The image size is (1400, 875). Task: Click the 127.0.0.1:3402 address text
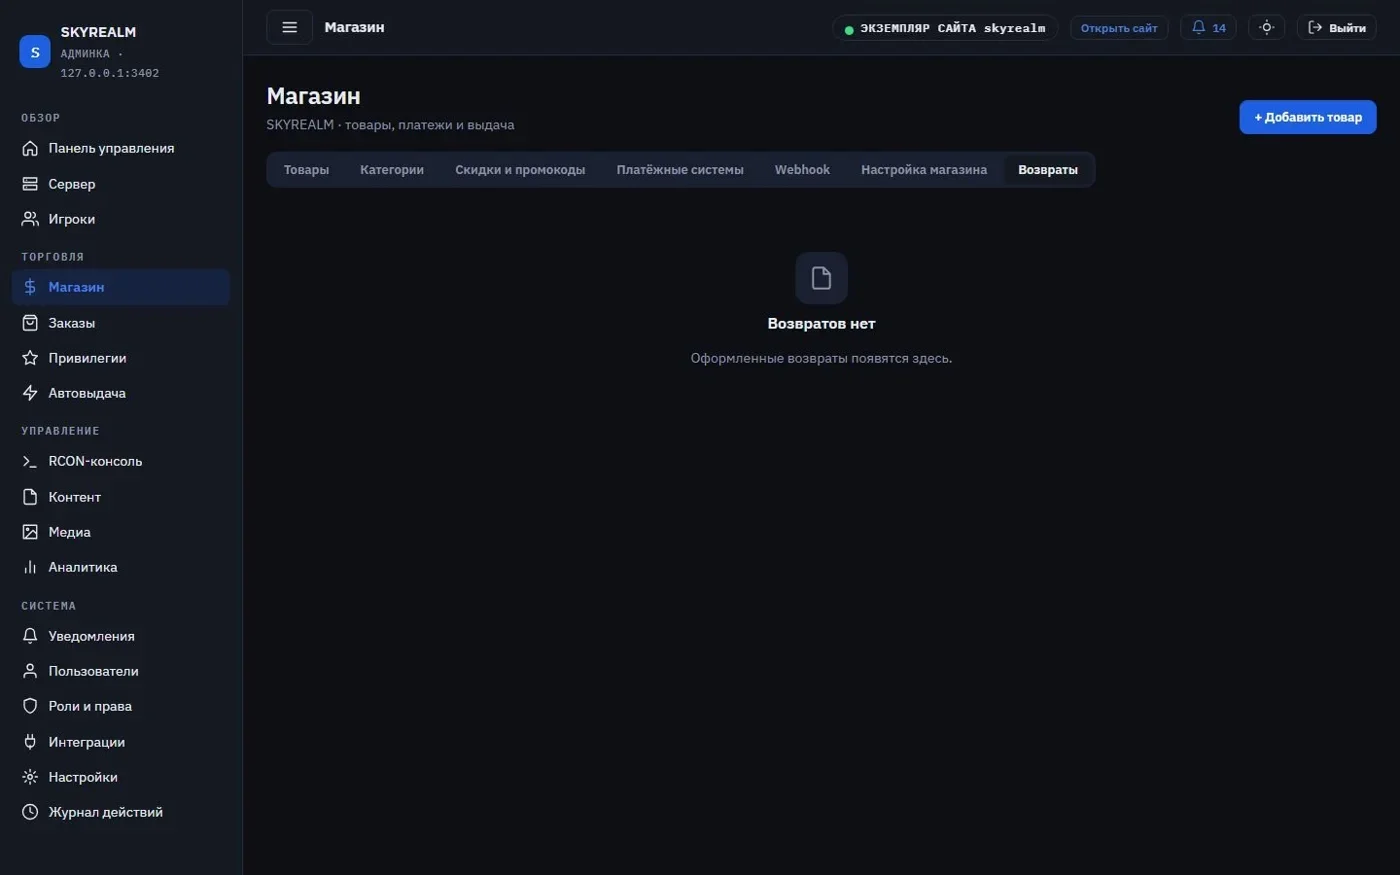click(110, 73)
